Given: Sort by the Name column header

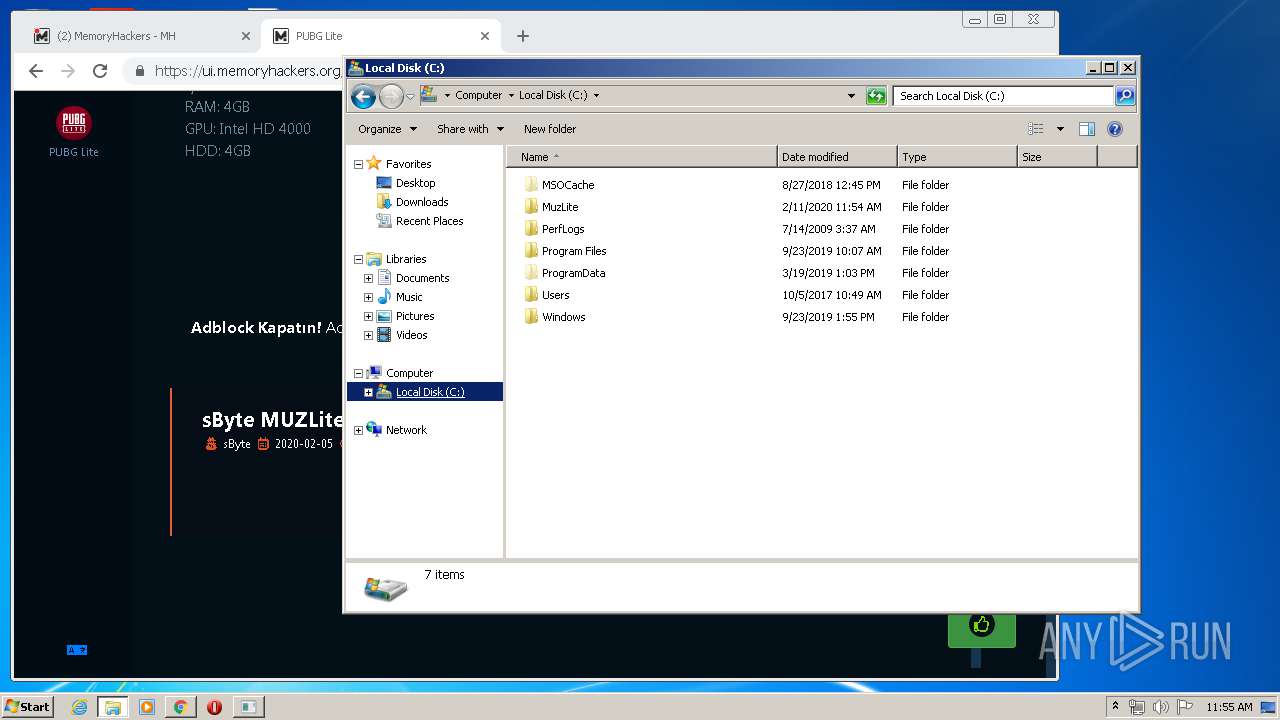Looking at the screenshot, I should tap(642, 157).
